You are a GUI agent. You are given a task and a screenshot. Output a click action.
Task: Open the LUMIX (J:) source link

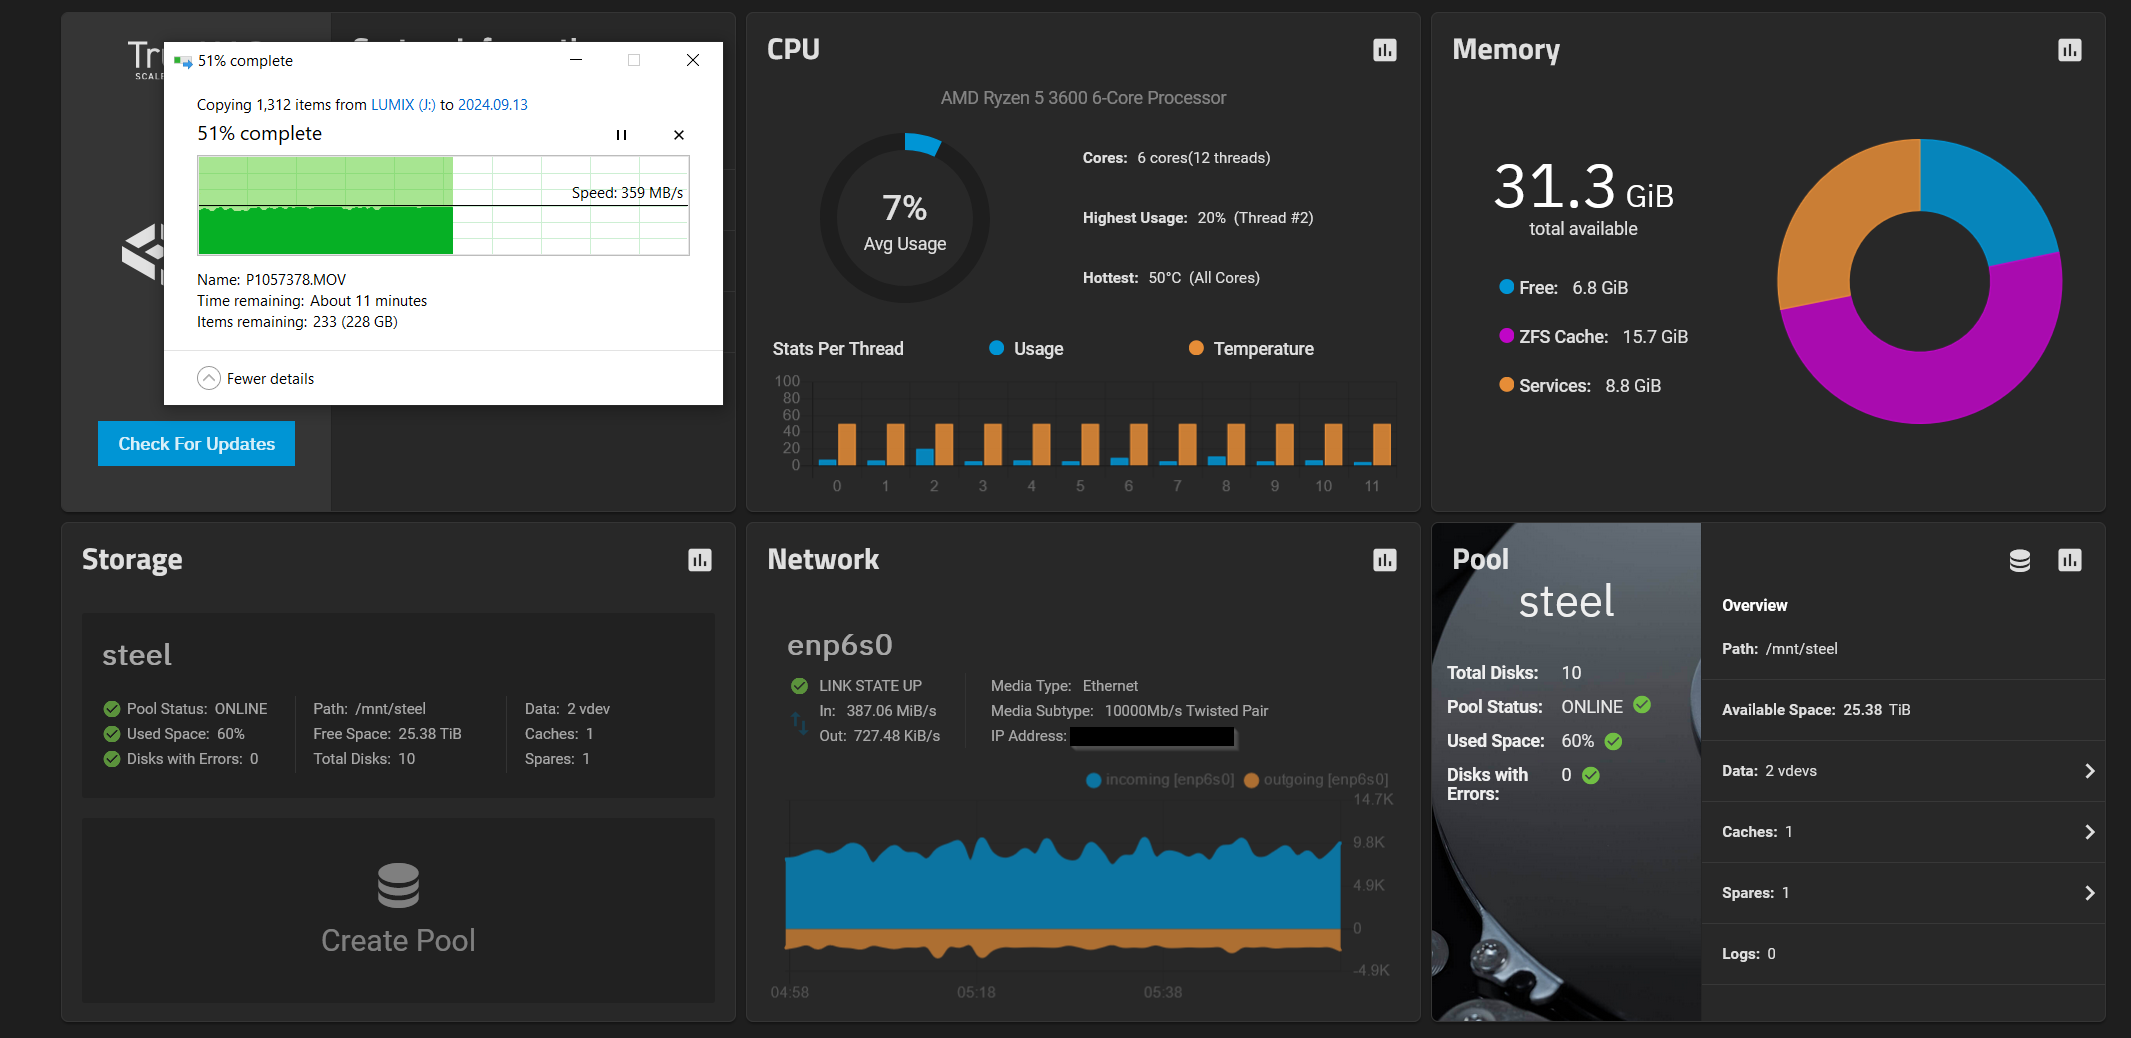403,105
